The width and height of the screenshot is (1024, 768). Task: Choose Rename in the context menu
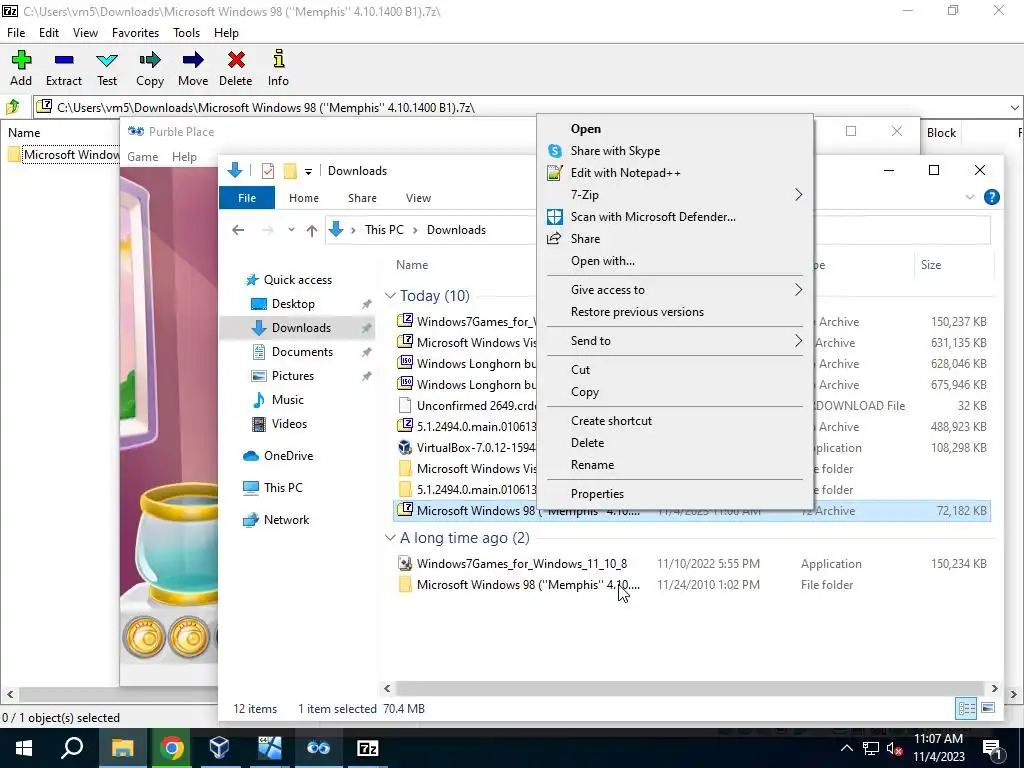click(x=675, y=465)
